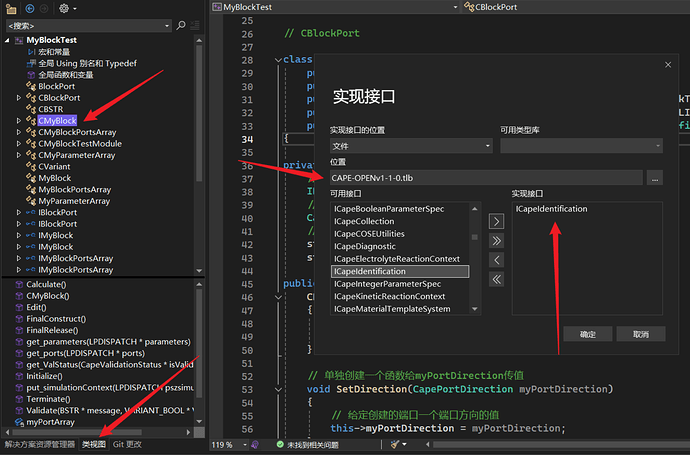Switch to Git Changes tab
Image resolution: width=690 pixels, height=455 pixels.
127,444
